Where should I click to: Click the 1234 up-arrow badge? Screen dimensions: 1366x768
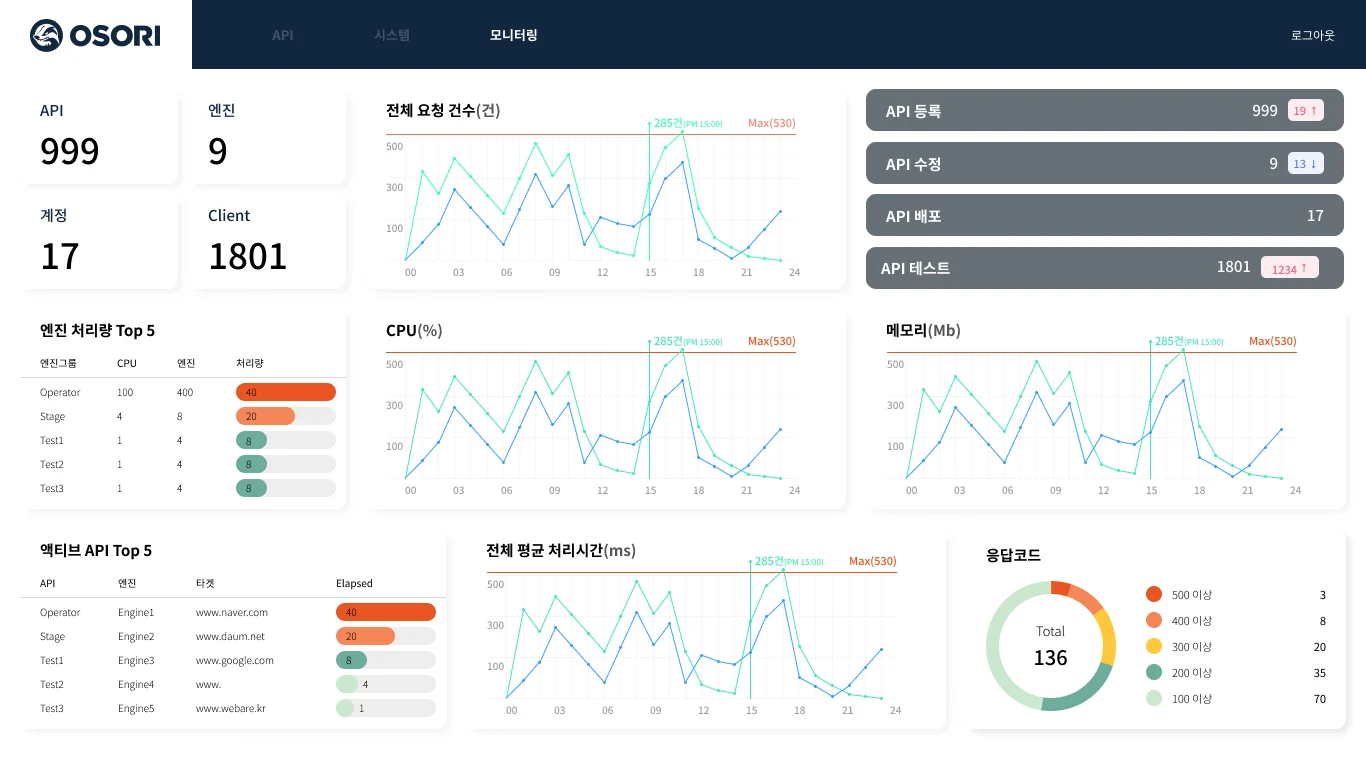click(1290, 268)
